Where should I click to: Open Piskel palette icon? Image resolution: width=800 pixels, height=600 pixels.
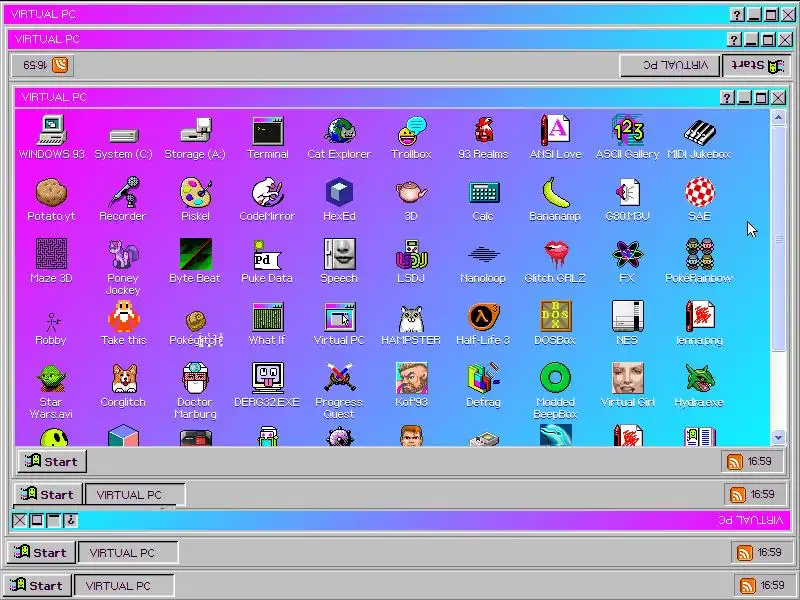tap(195, 192)
